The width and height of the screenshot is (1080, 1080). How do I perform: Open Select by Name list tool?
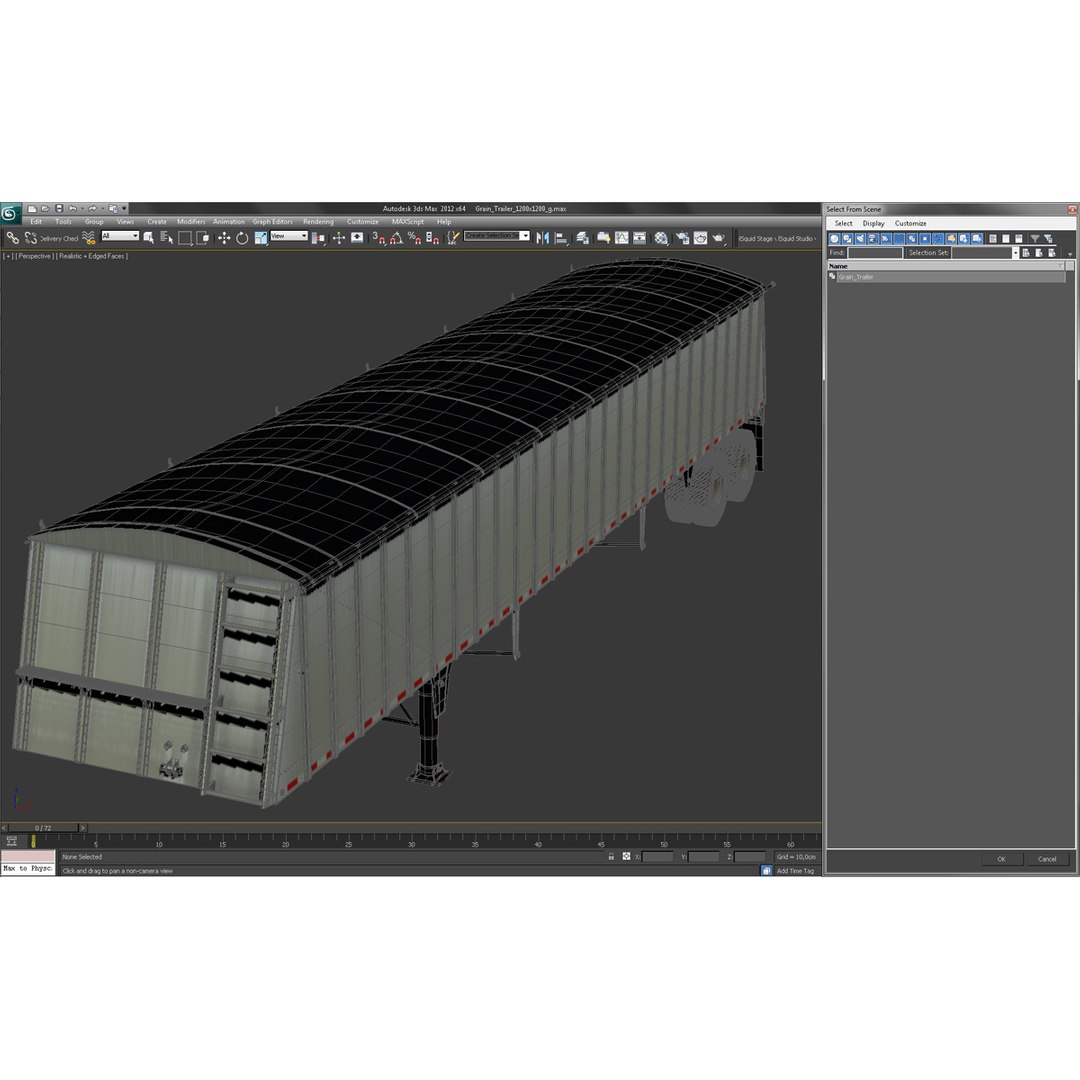coord(166,238)
